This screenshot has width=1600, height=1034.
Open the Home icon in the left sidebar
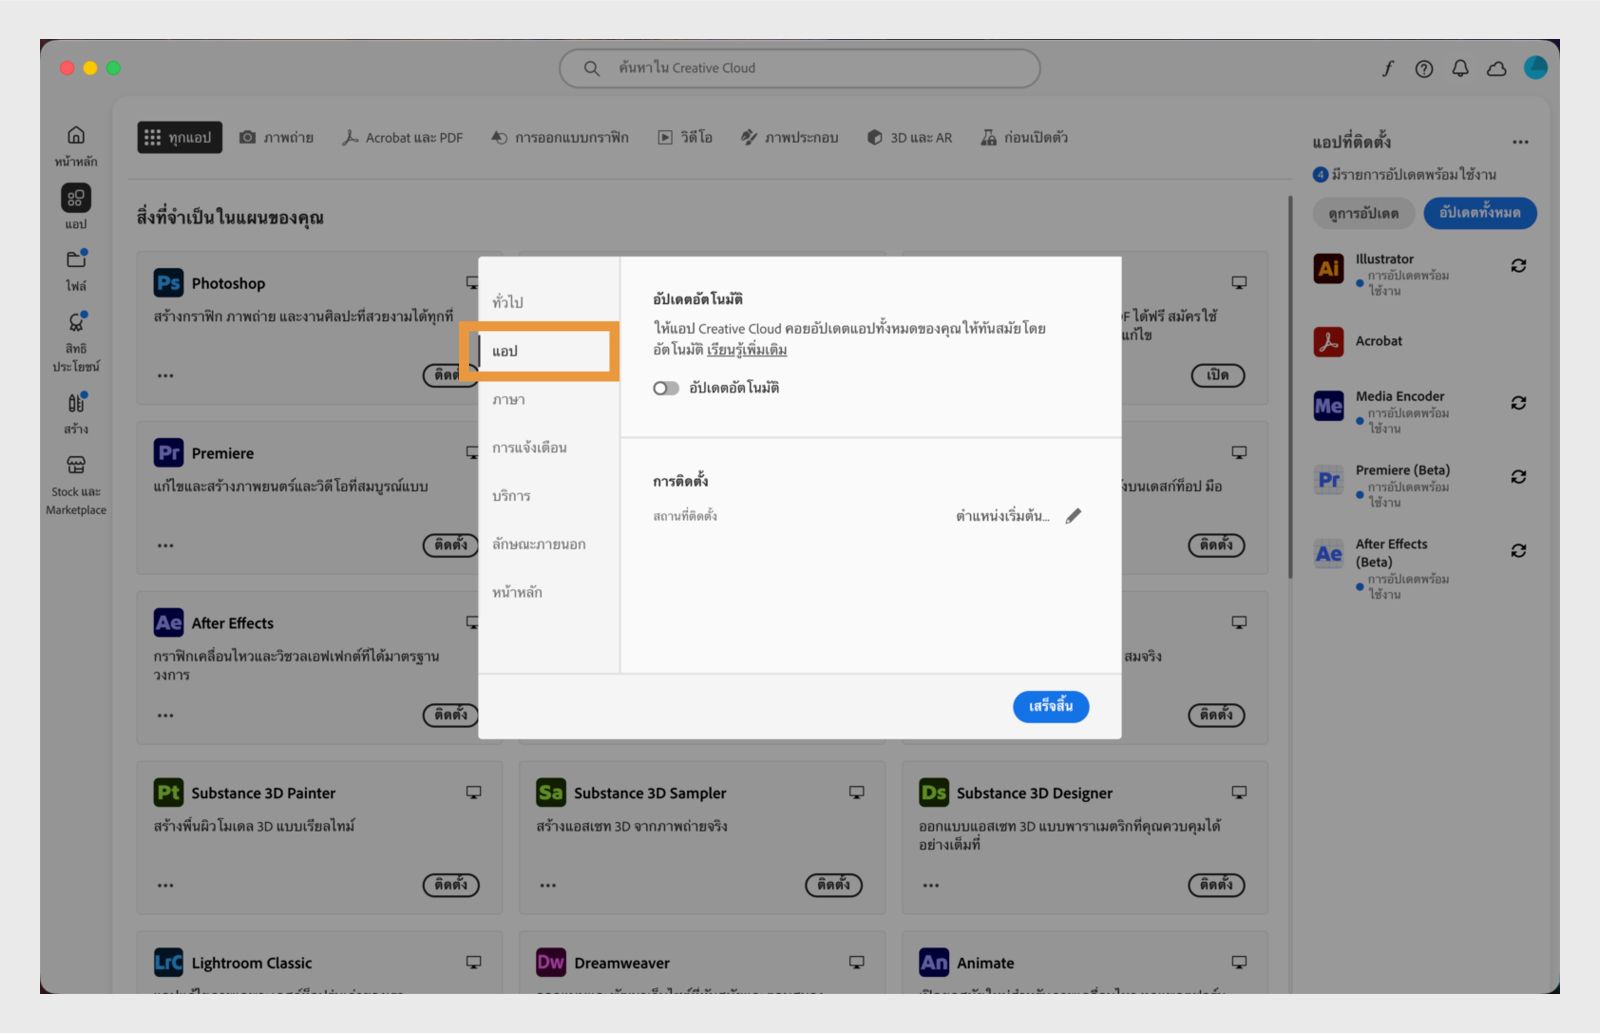(76, 136)
